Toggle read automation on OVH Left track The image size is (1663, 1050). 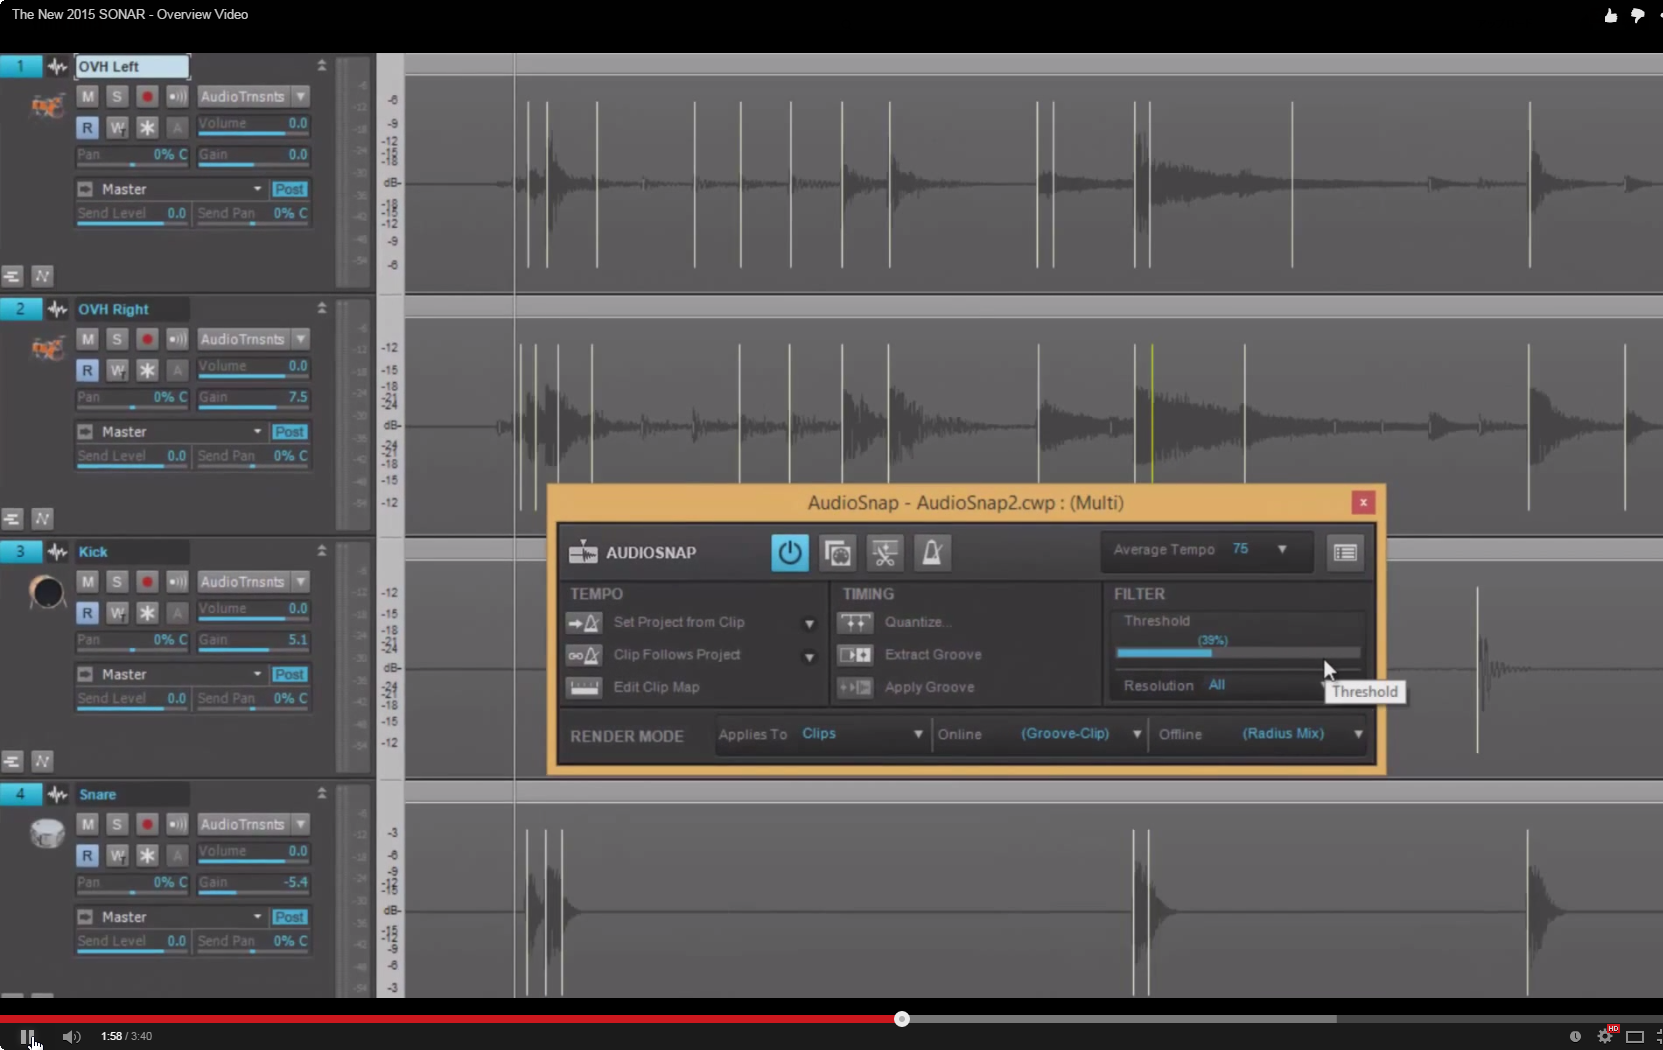pyautogui.click(x=88, y=127)
